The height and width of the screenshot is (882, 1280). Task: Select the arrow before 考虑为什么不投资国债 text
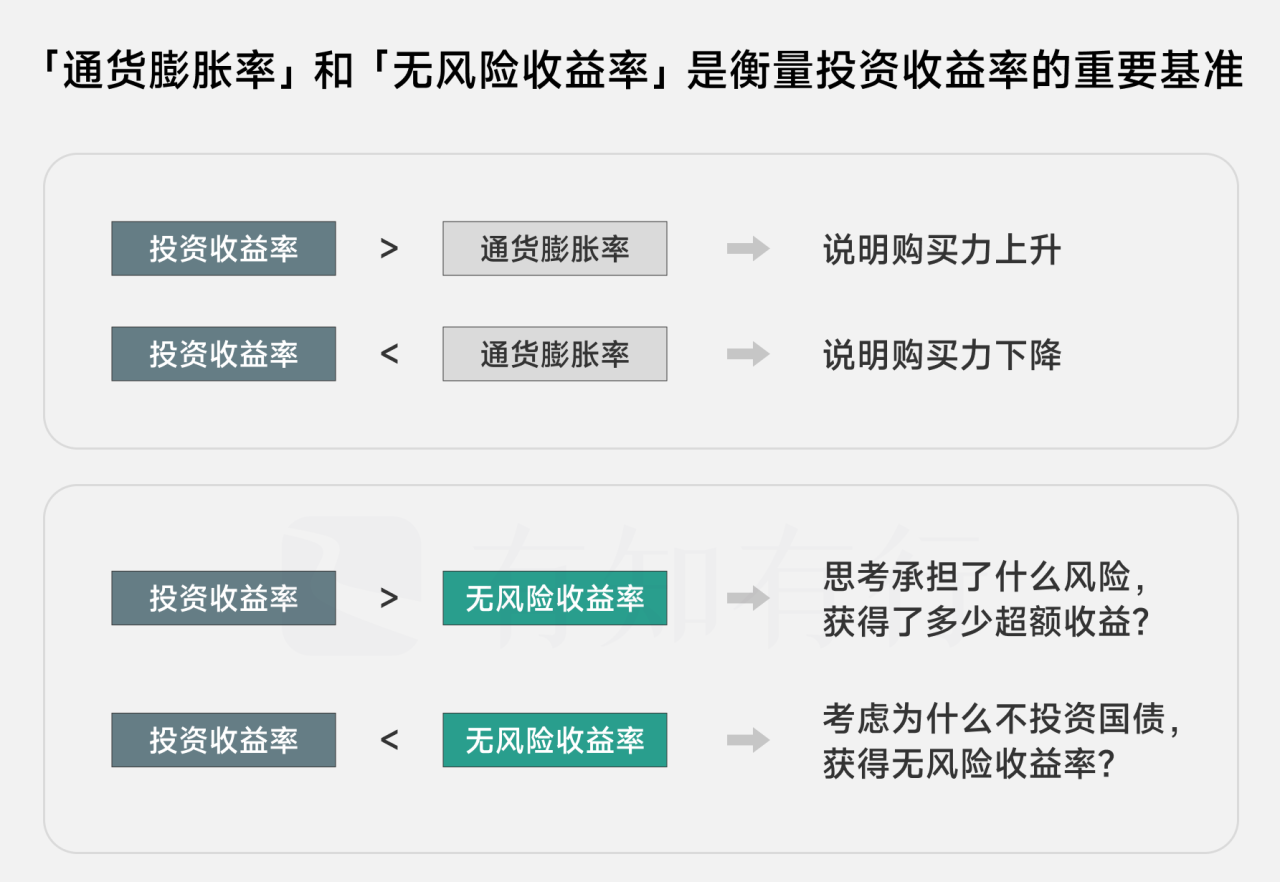(x=747, y=740)
